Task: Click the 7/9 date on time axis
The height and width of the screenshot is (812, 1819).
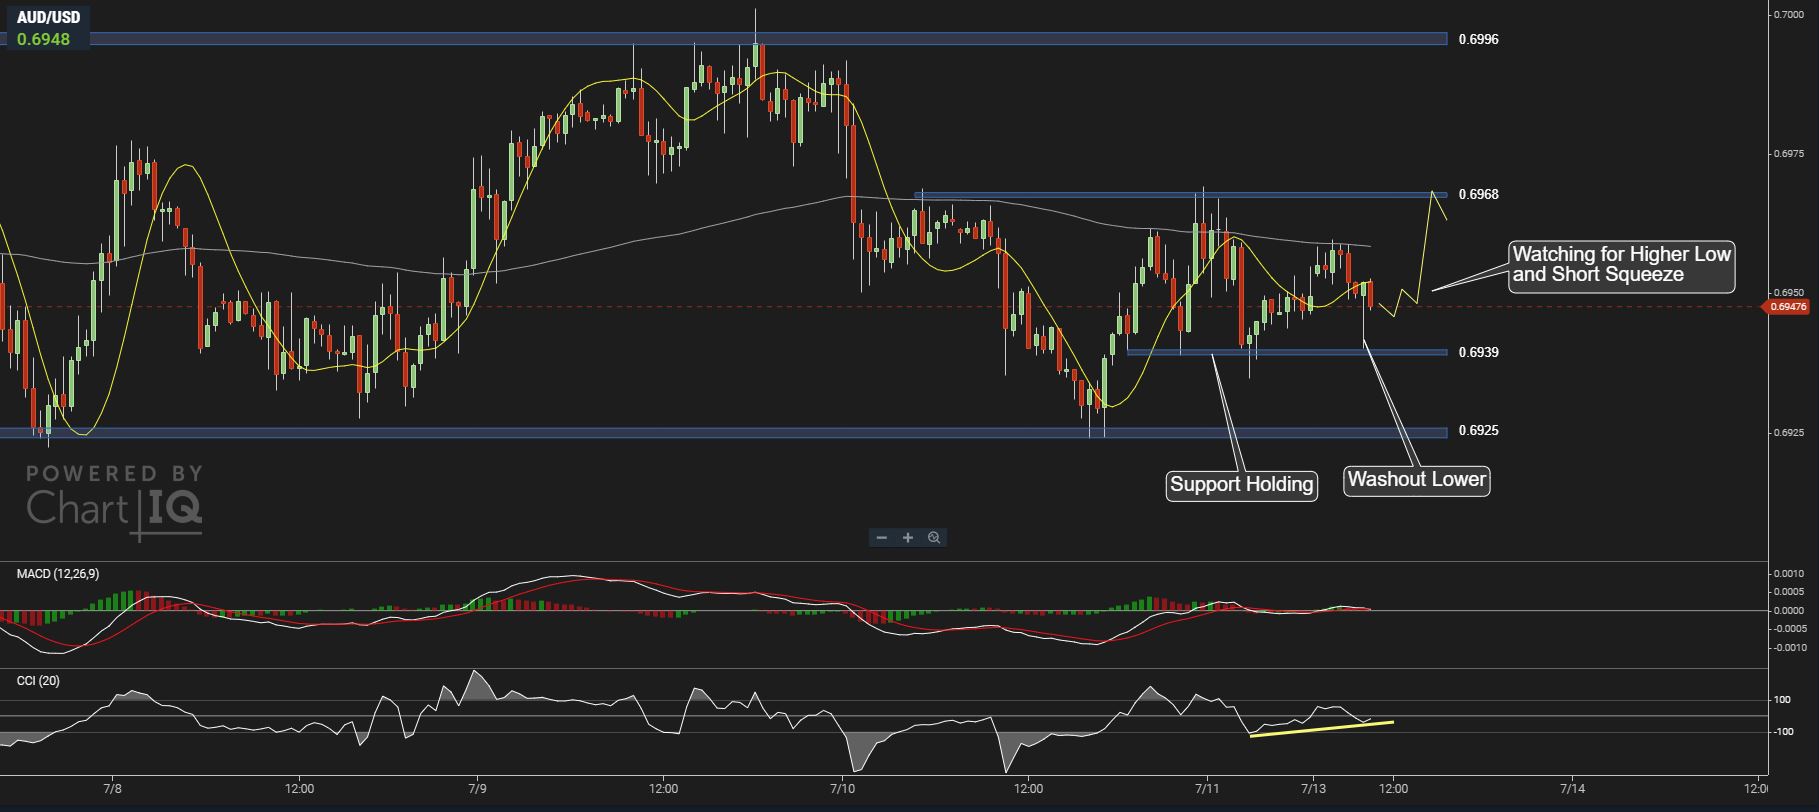Action: (478, 788)
